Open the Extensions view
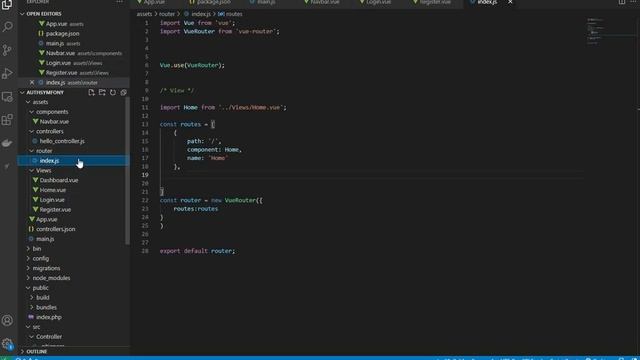Viewport: 640px width, 360px height. tap(7, 120)
